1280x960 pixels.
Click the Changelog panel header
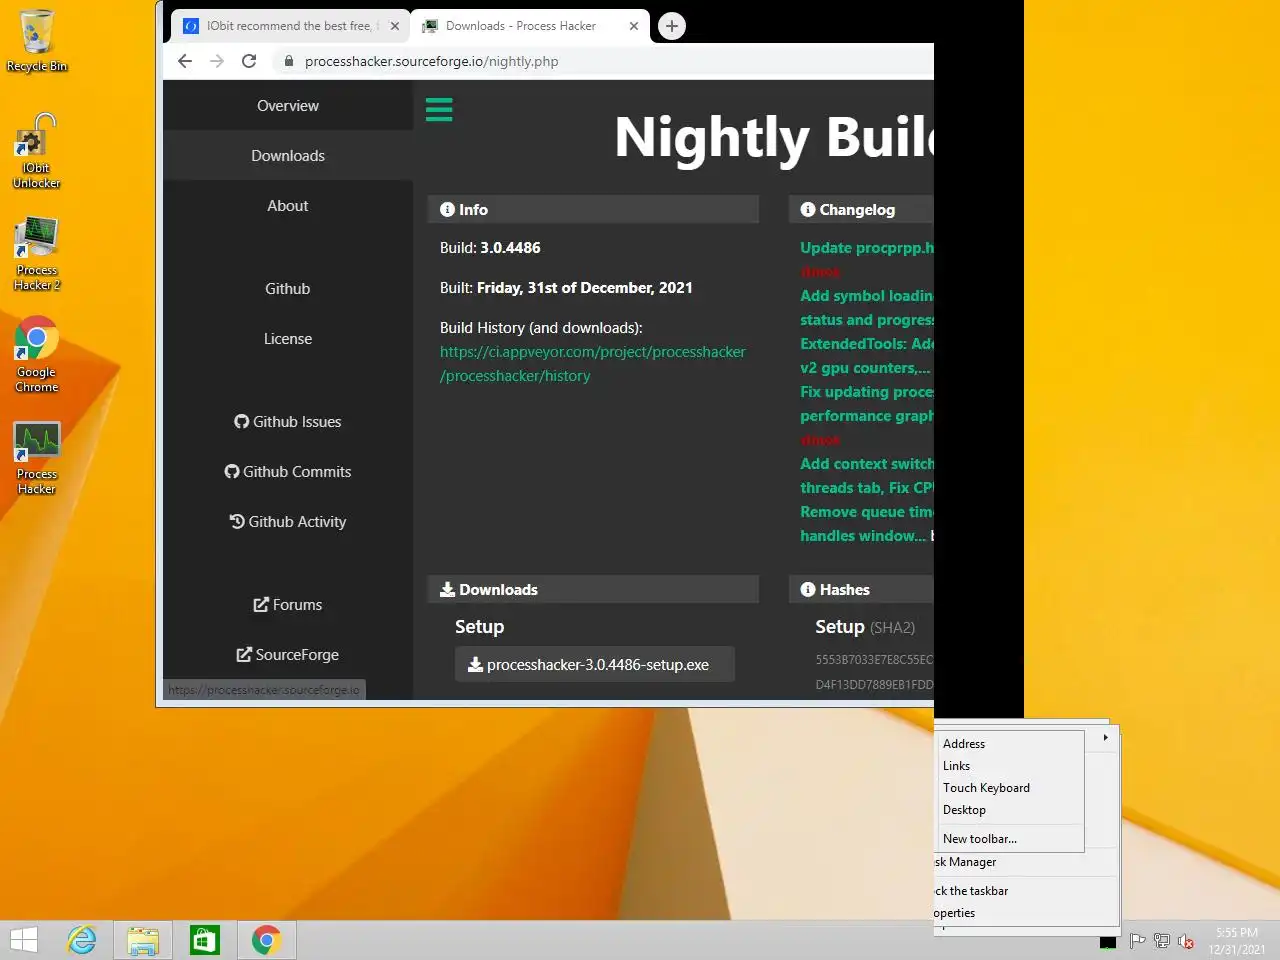click(861, 209)
